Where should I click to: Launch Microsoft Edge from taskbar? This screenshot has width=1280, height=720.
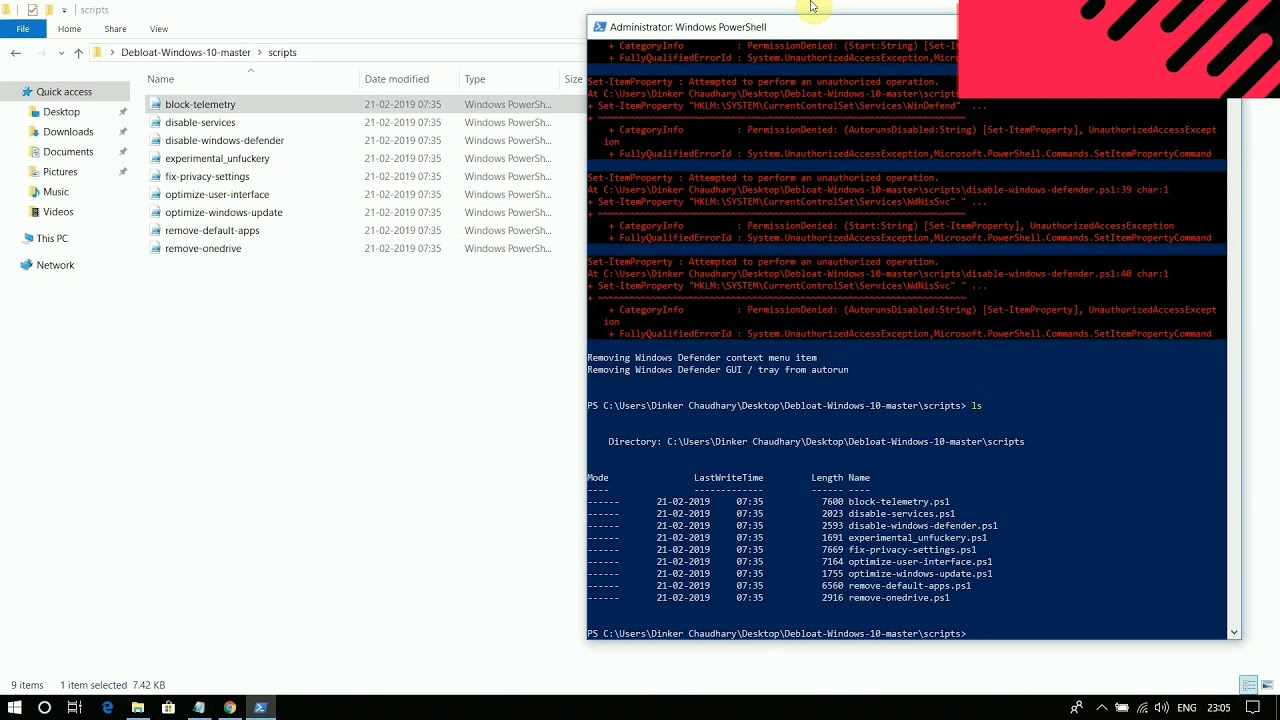(107, 707)
